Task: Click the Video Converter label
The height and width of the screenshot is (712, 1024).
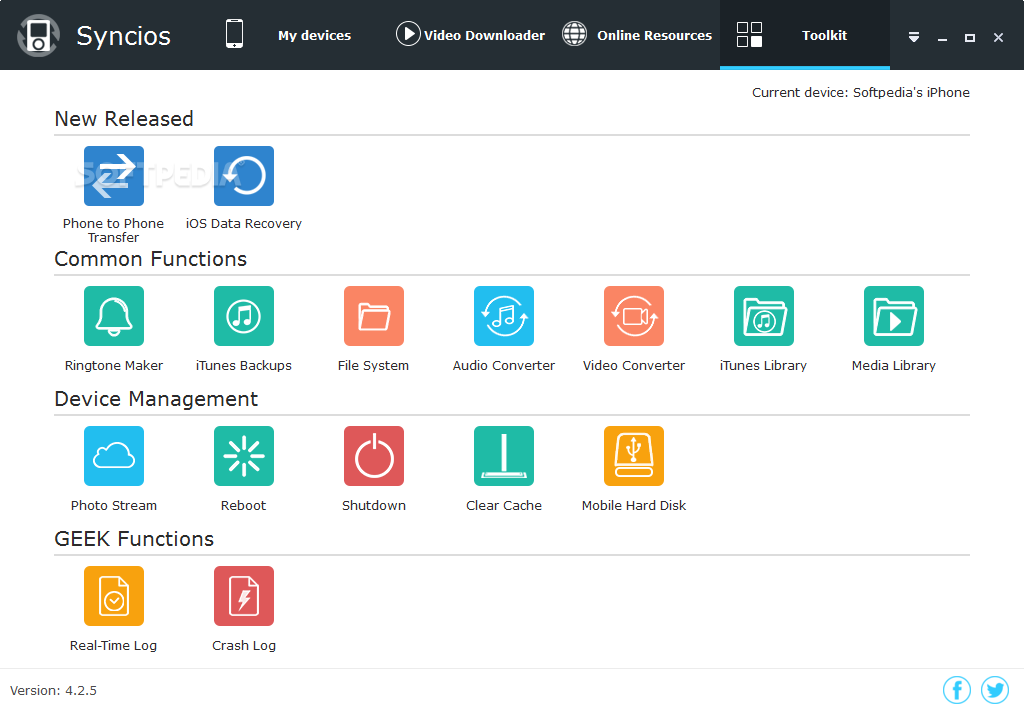Action: click(x=633, y=365)
